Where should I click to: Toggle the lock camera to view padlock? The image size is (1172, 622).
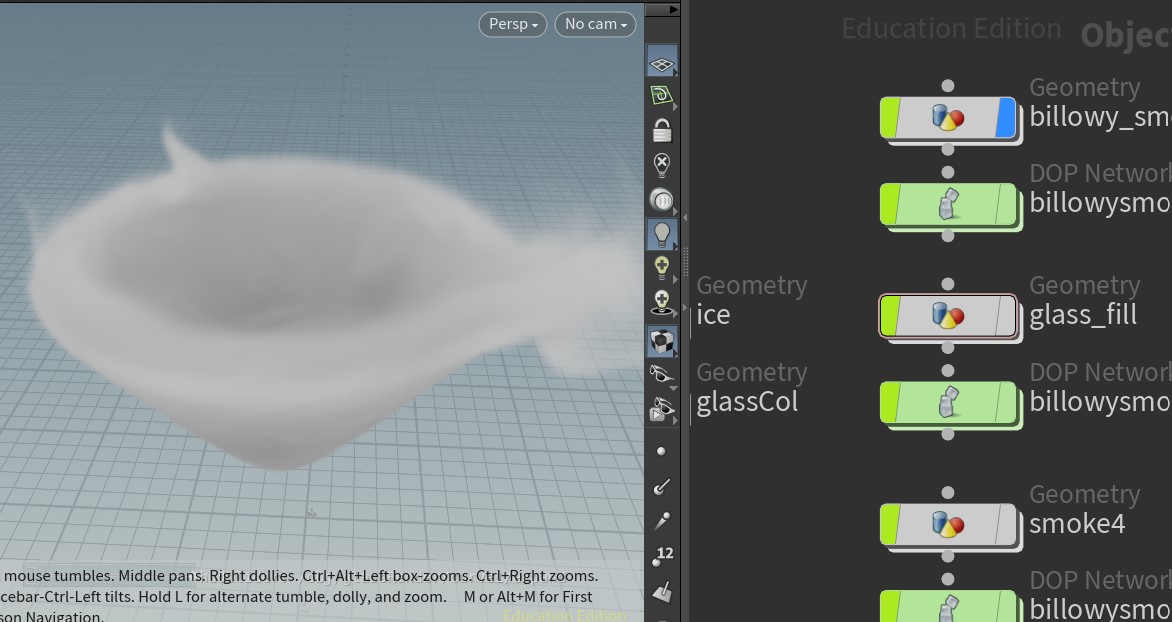pos(661,130)
